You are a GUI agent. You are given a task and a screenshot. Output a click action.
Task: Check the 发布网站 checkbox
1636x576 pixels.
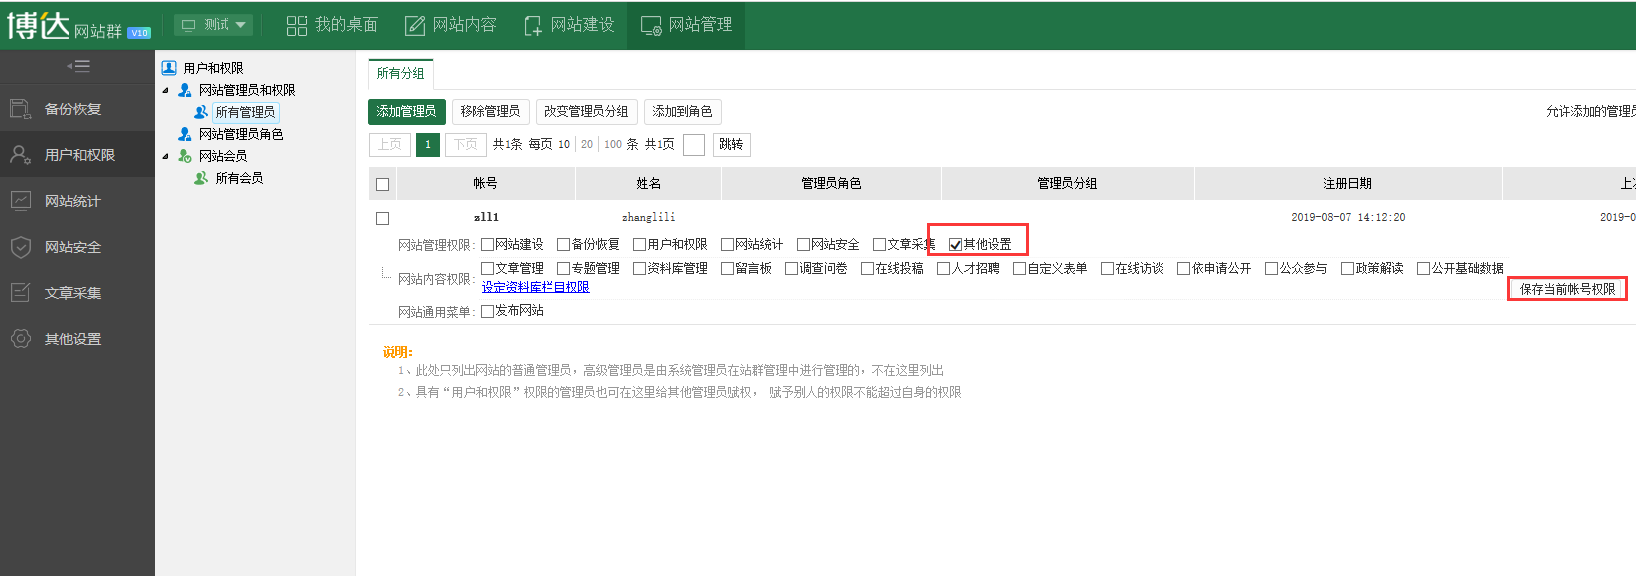488,311
